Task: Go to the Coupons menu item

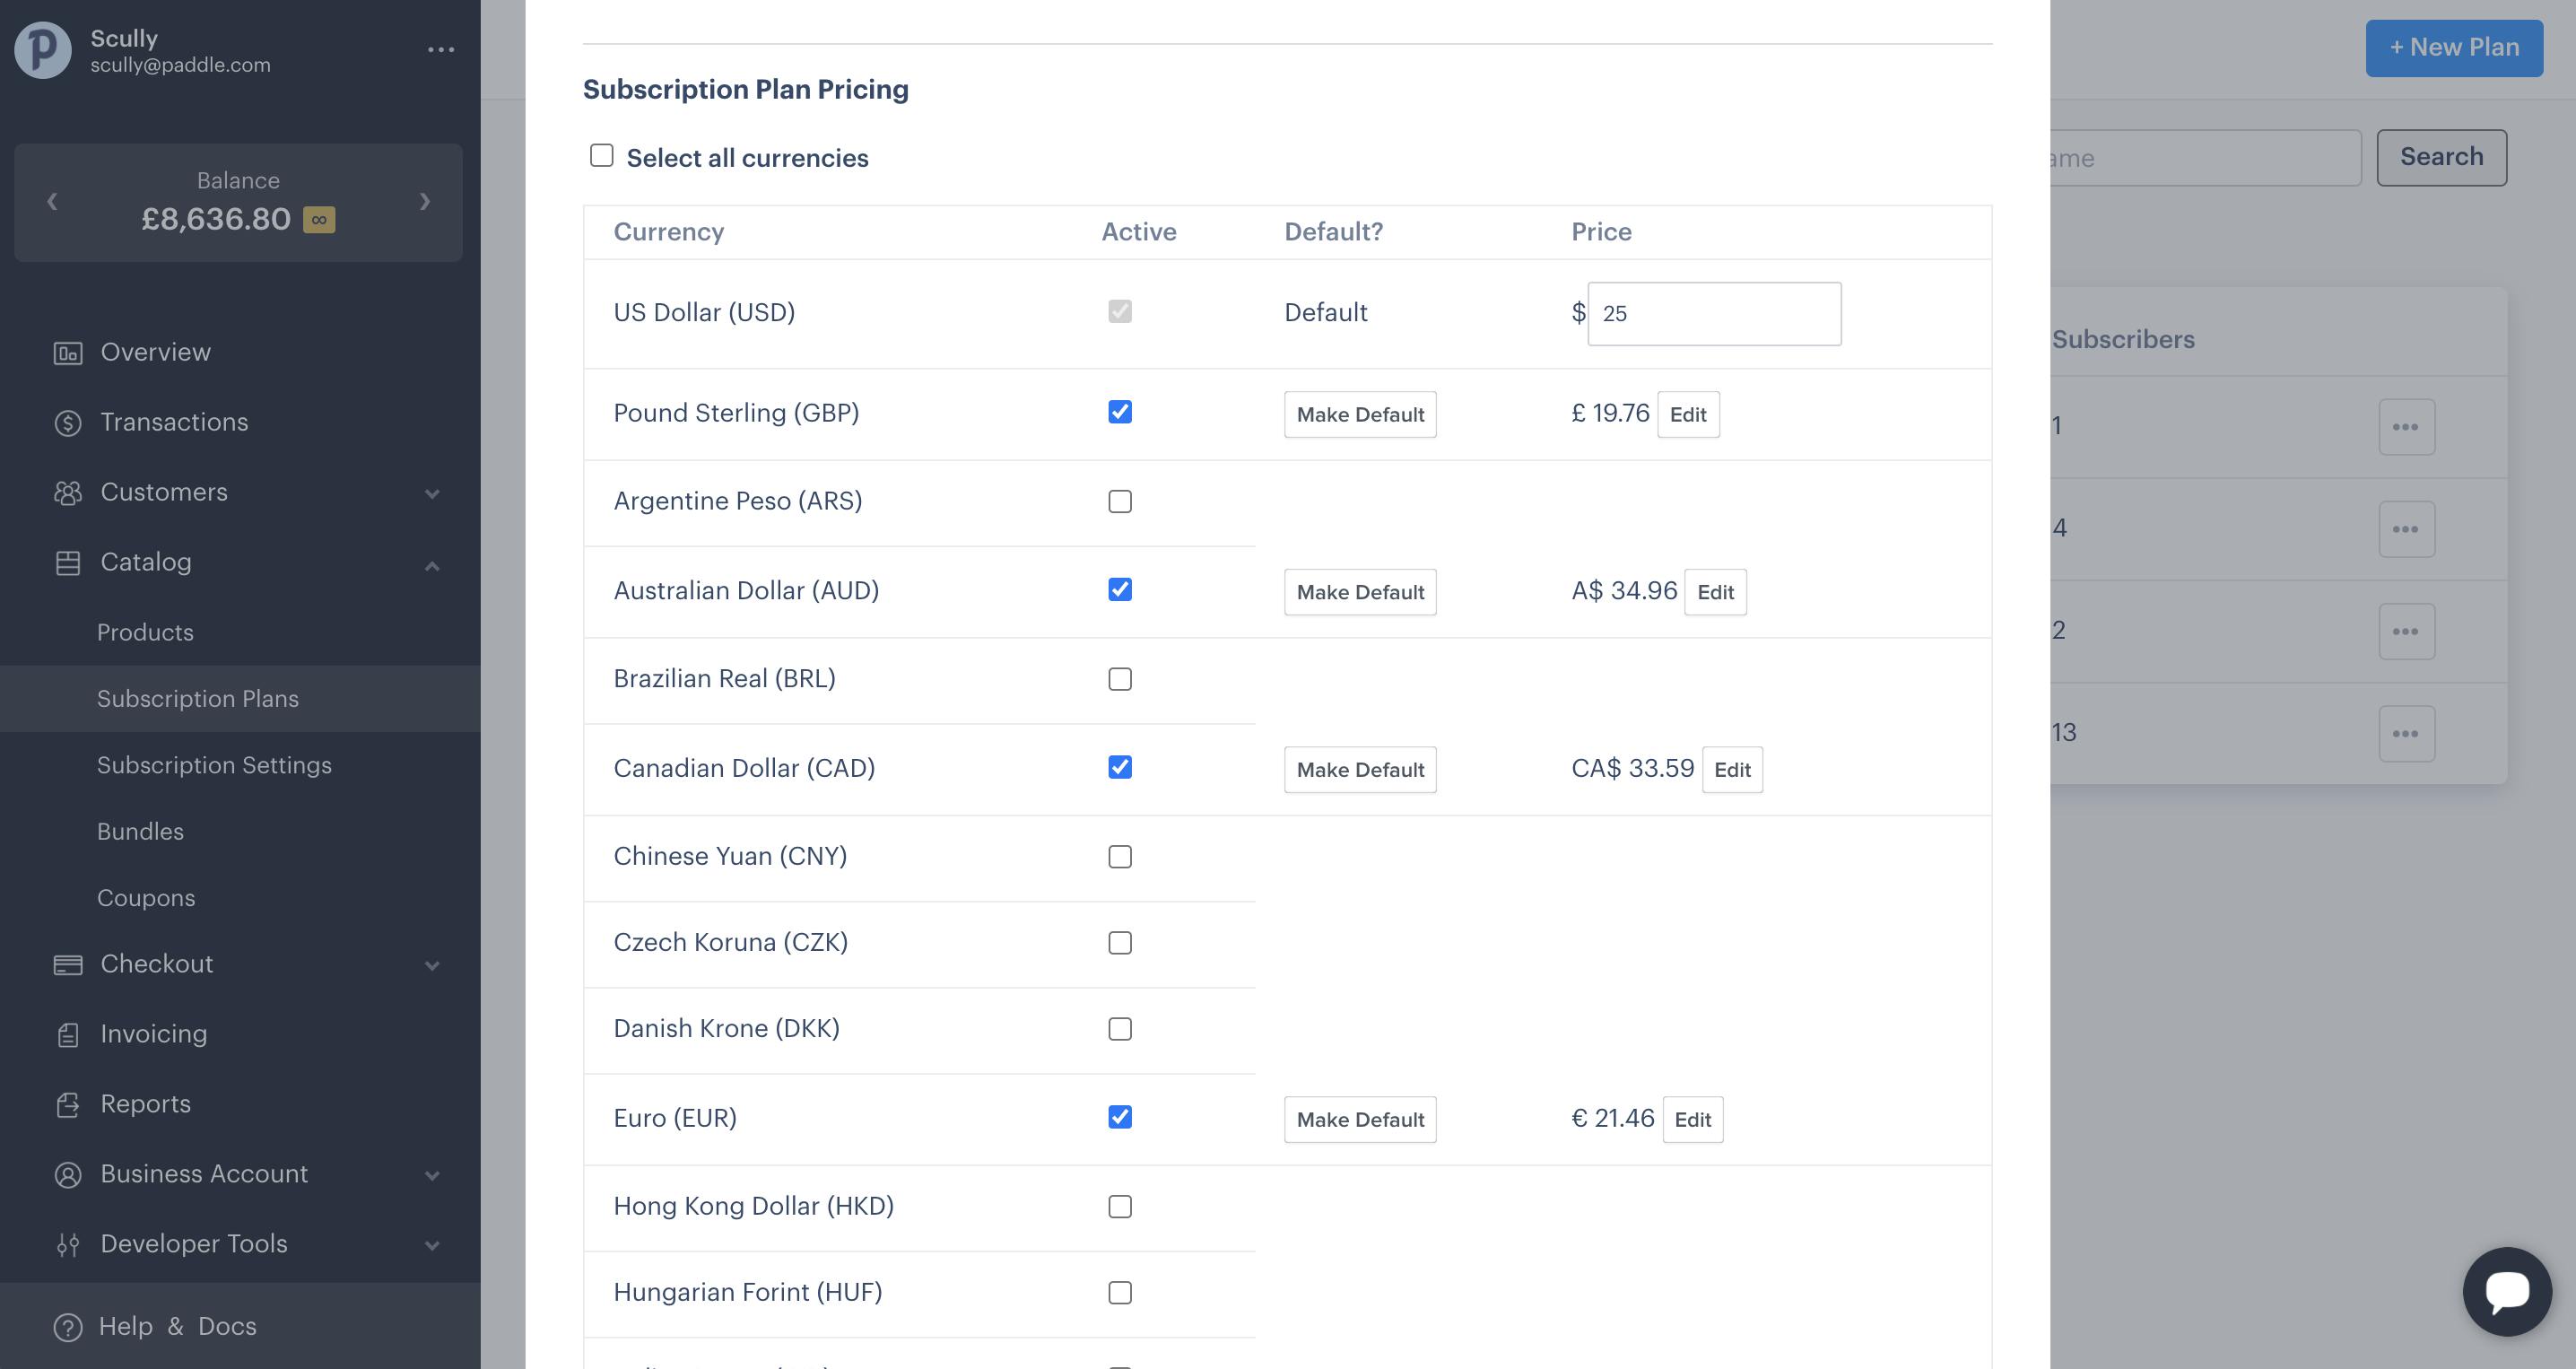Action: point(146,897)
